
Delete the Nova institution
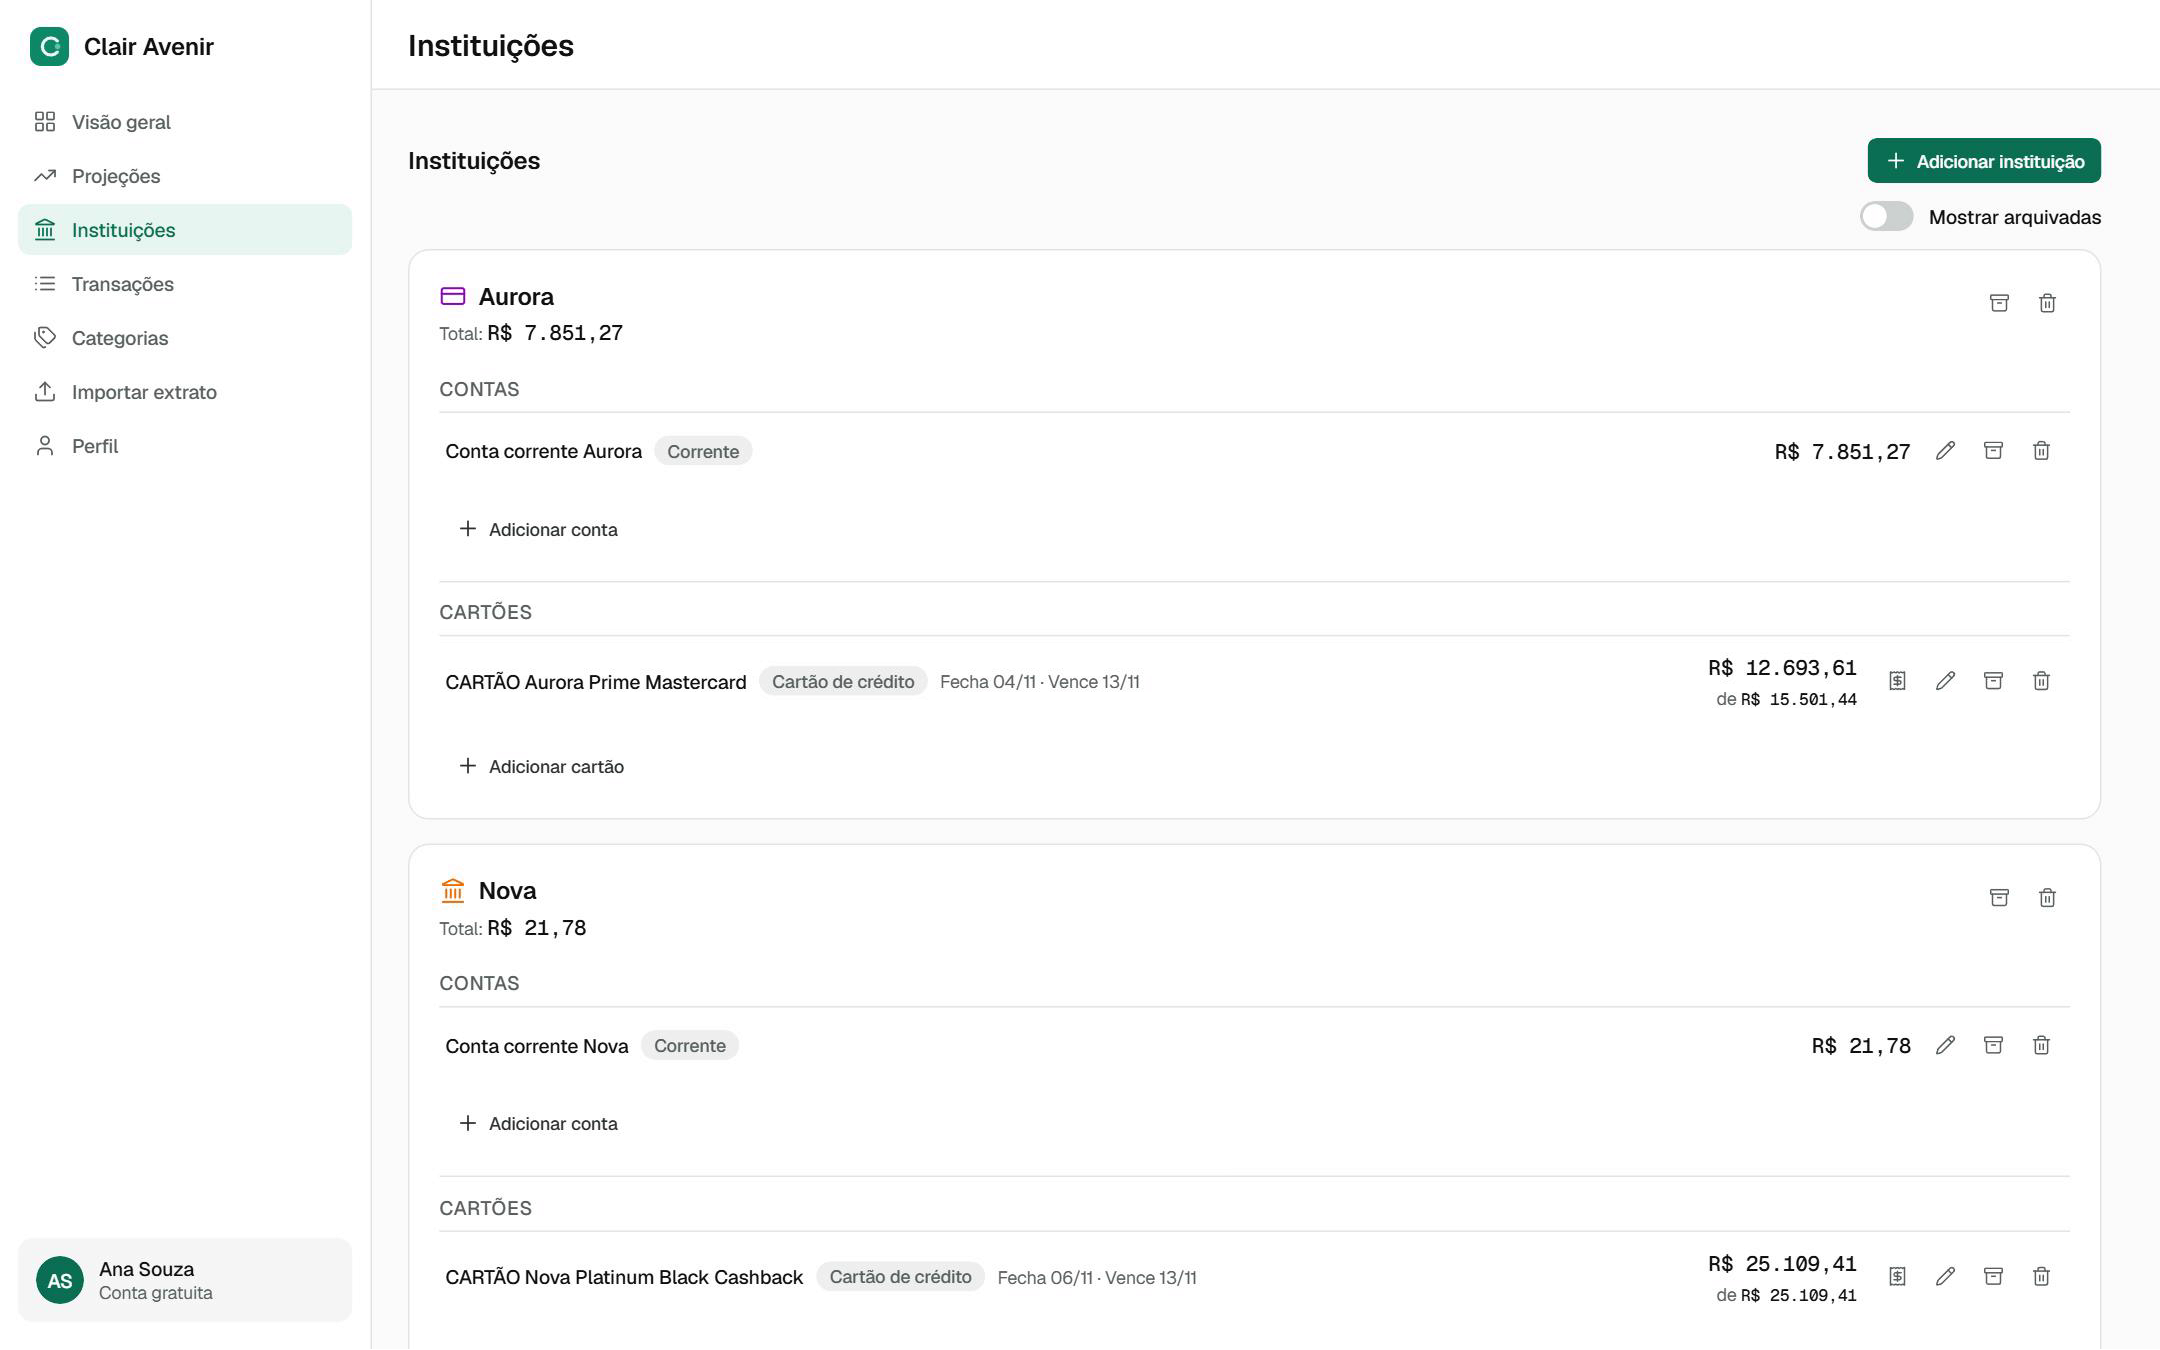coord(2047,898)
